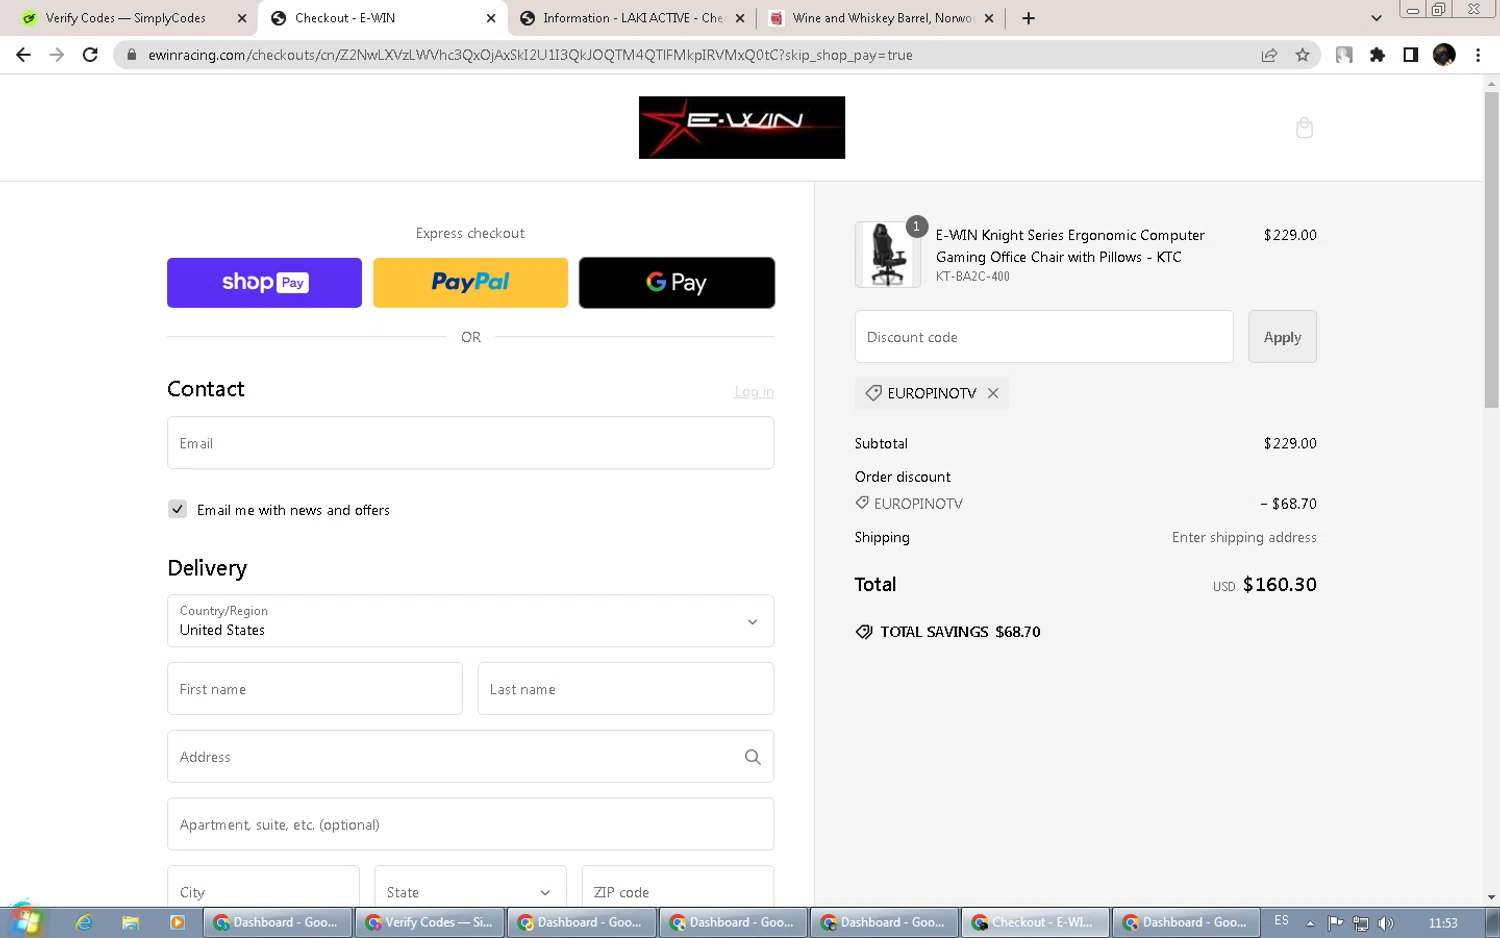Open Action Center flag icon
This screenshot has width=1500, height=938.
pyautogui.click(x=1335, y=923)
